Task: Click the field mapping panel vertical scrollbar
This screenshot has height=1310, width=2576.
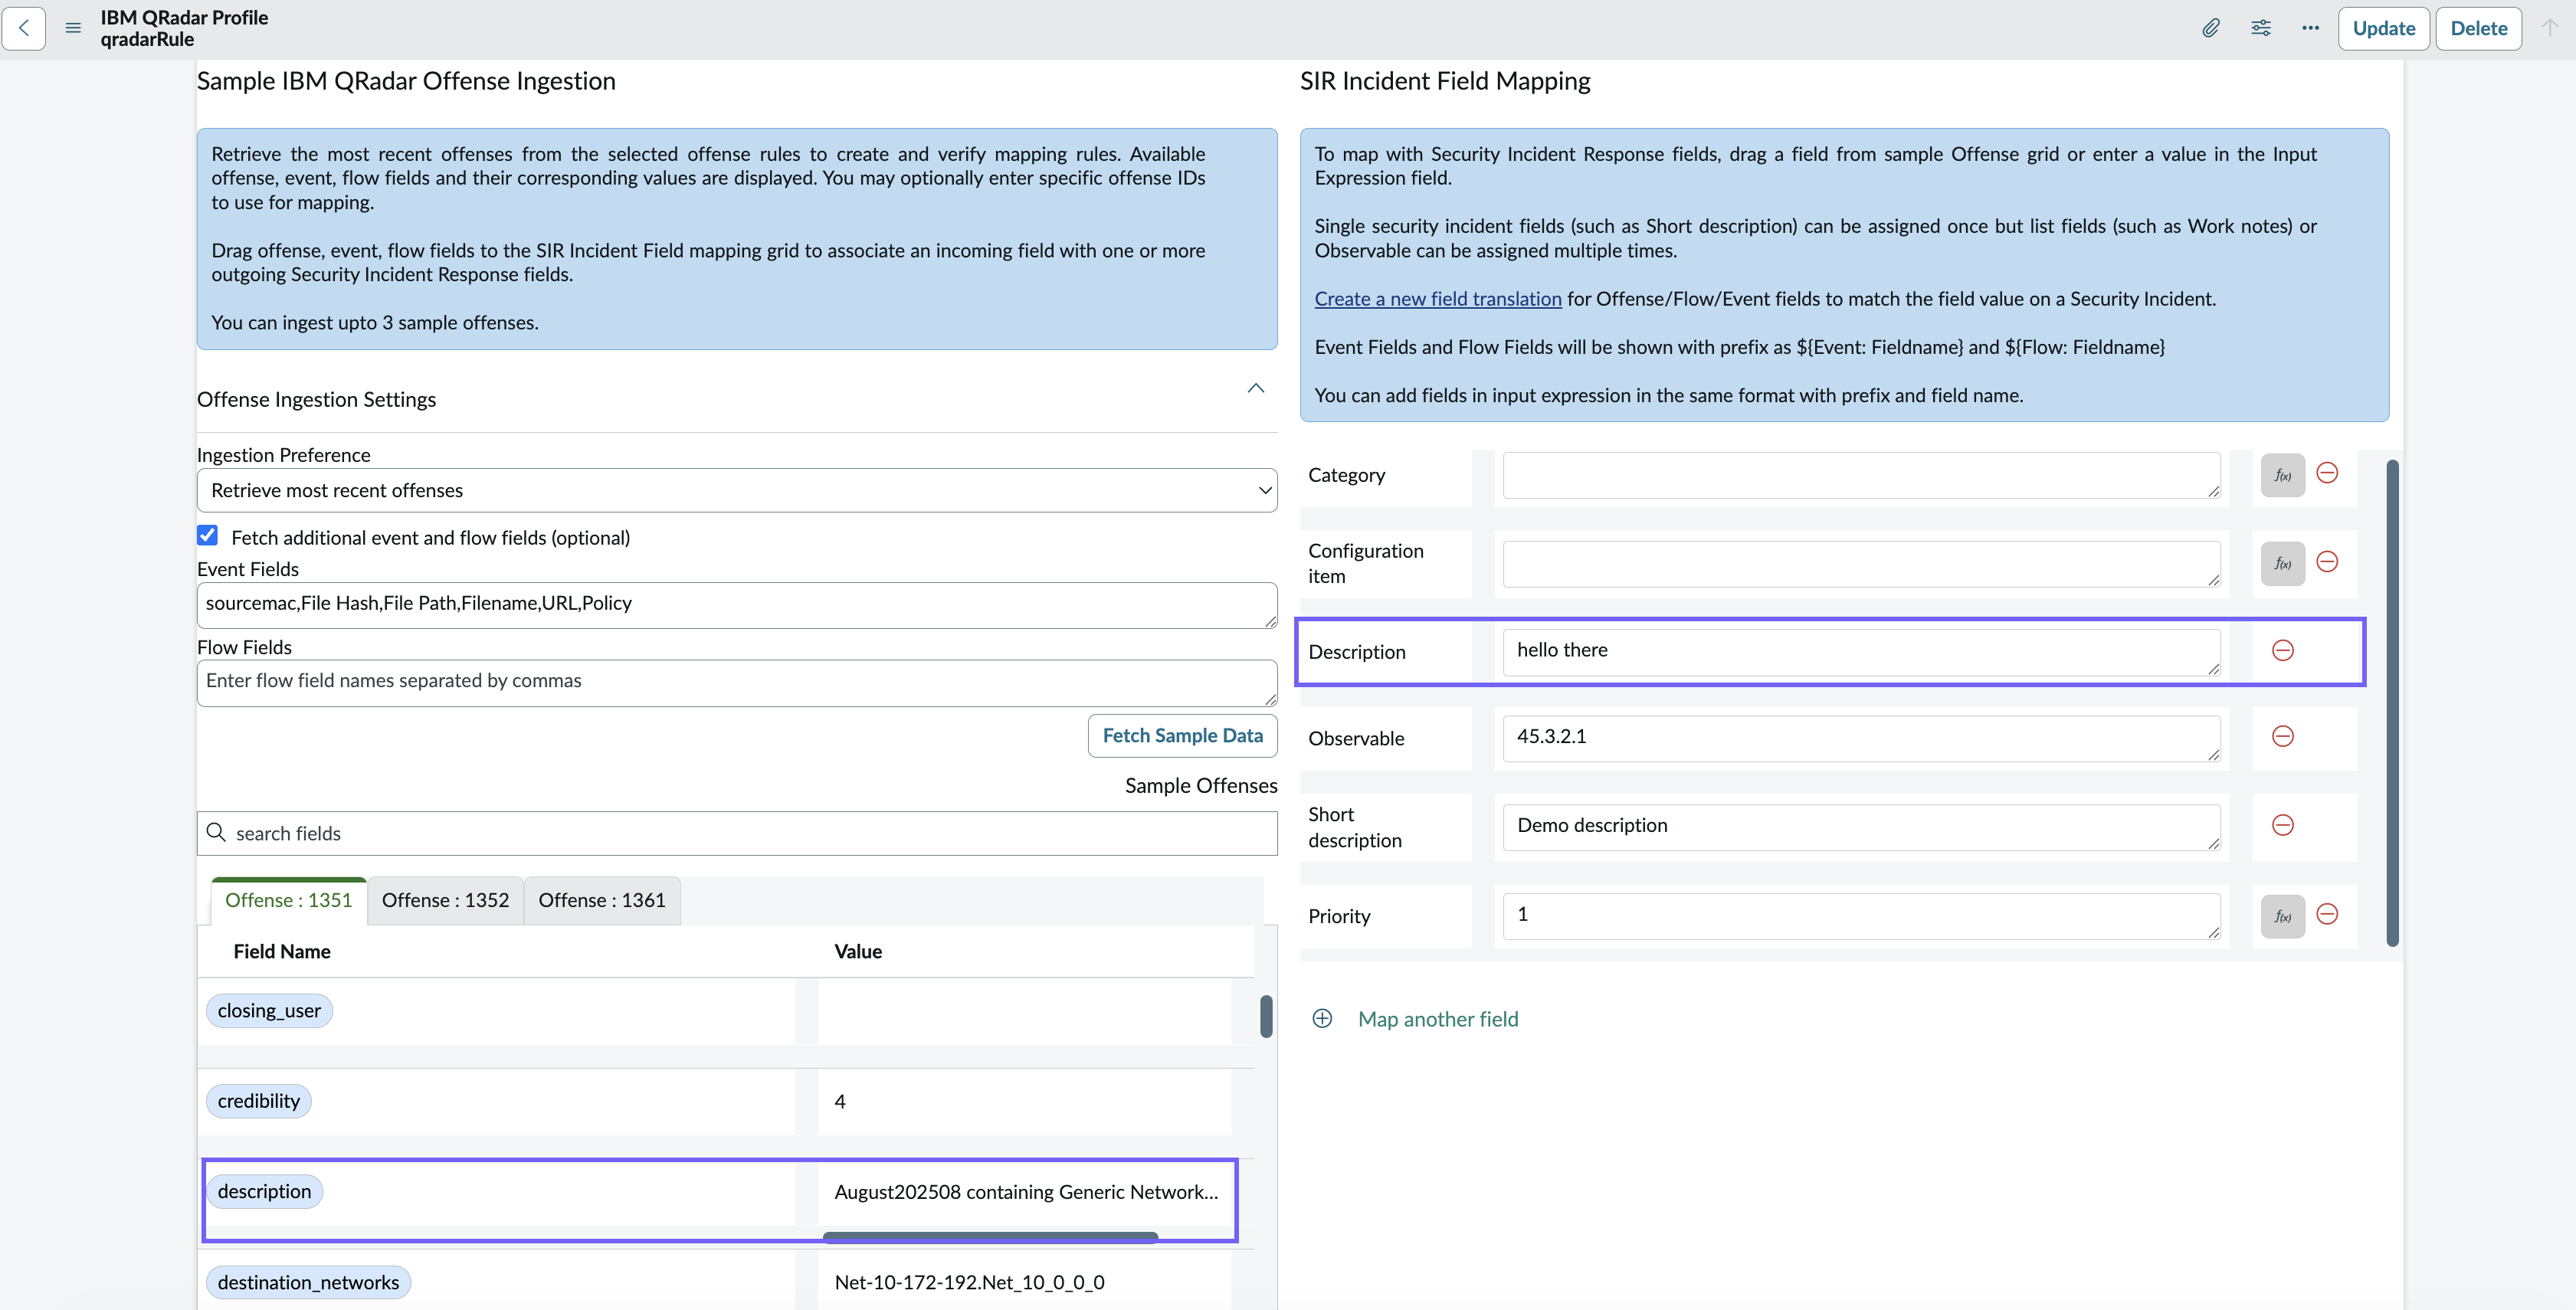Action: click(x=2392, y=703)
